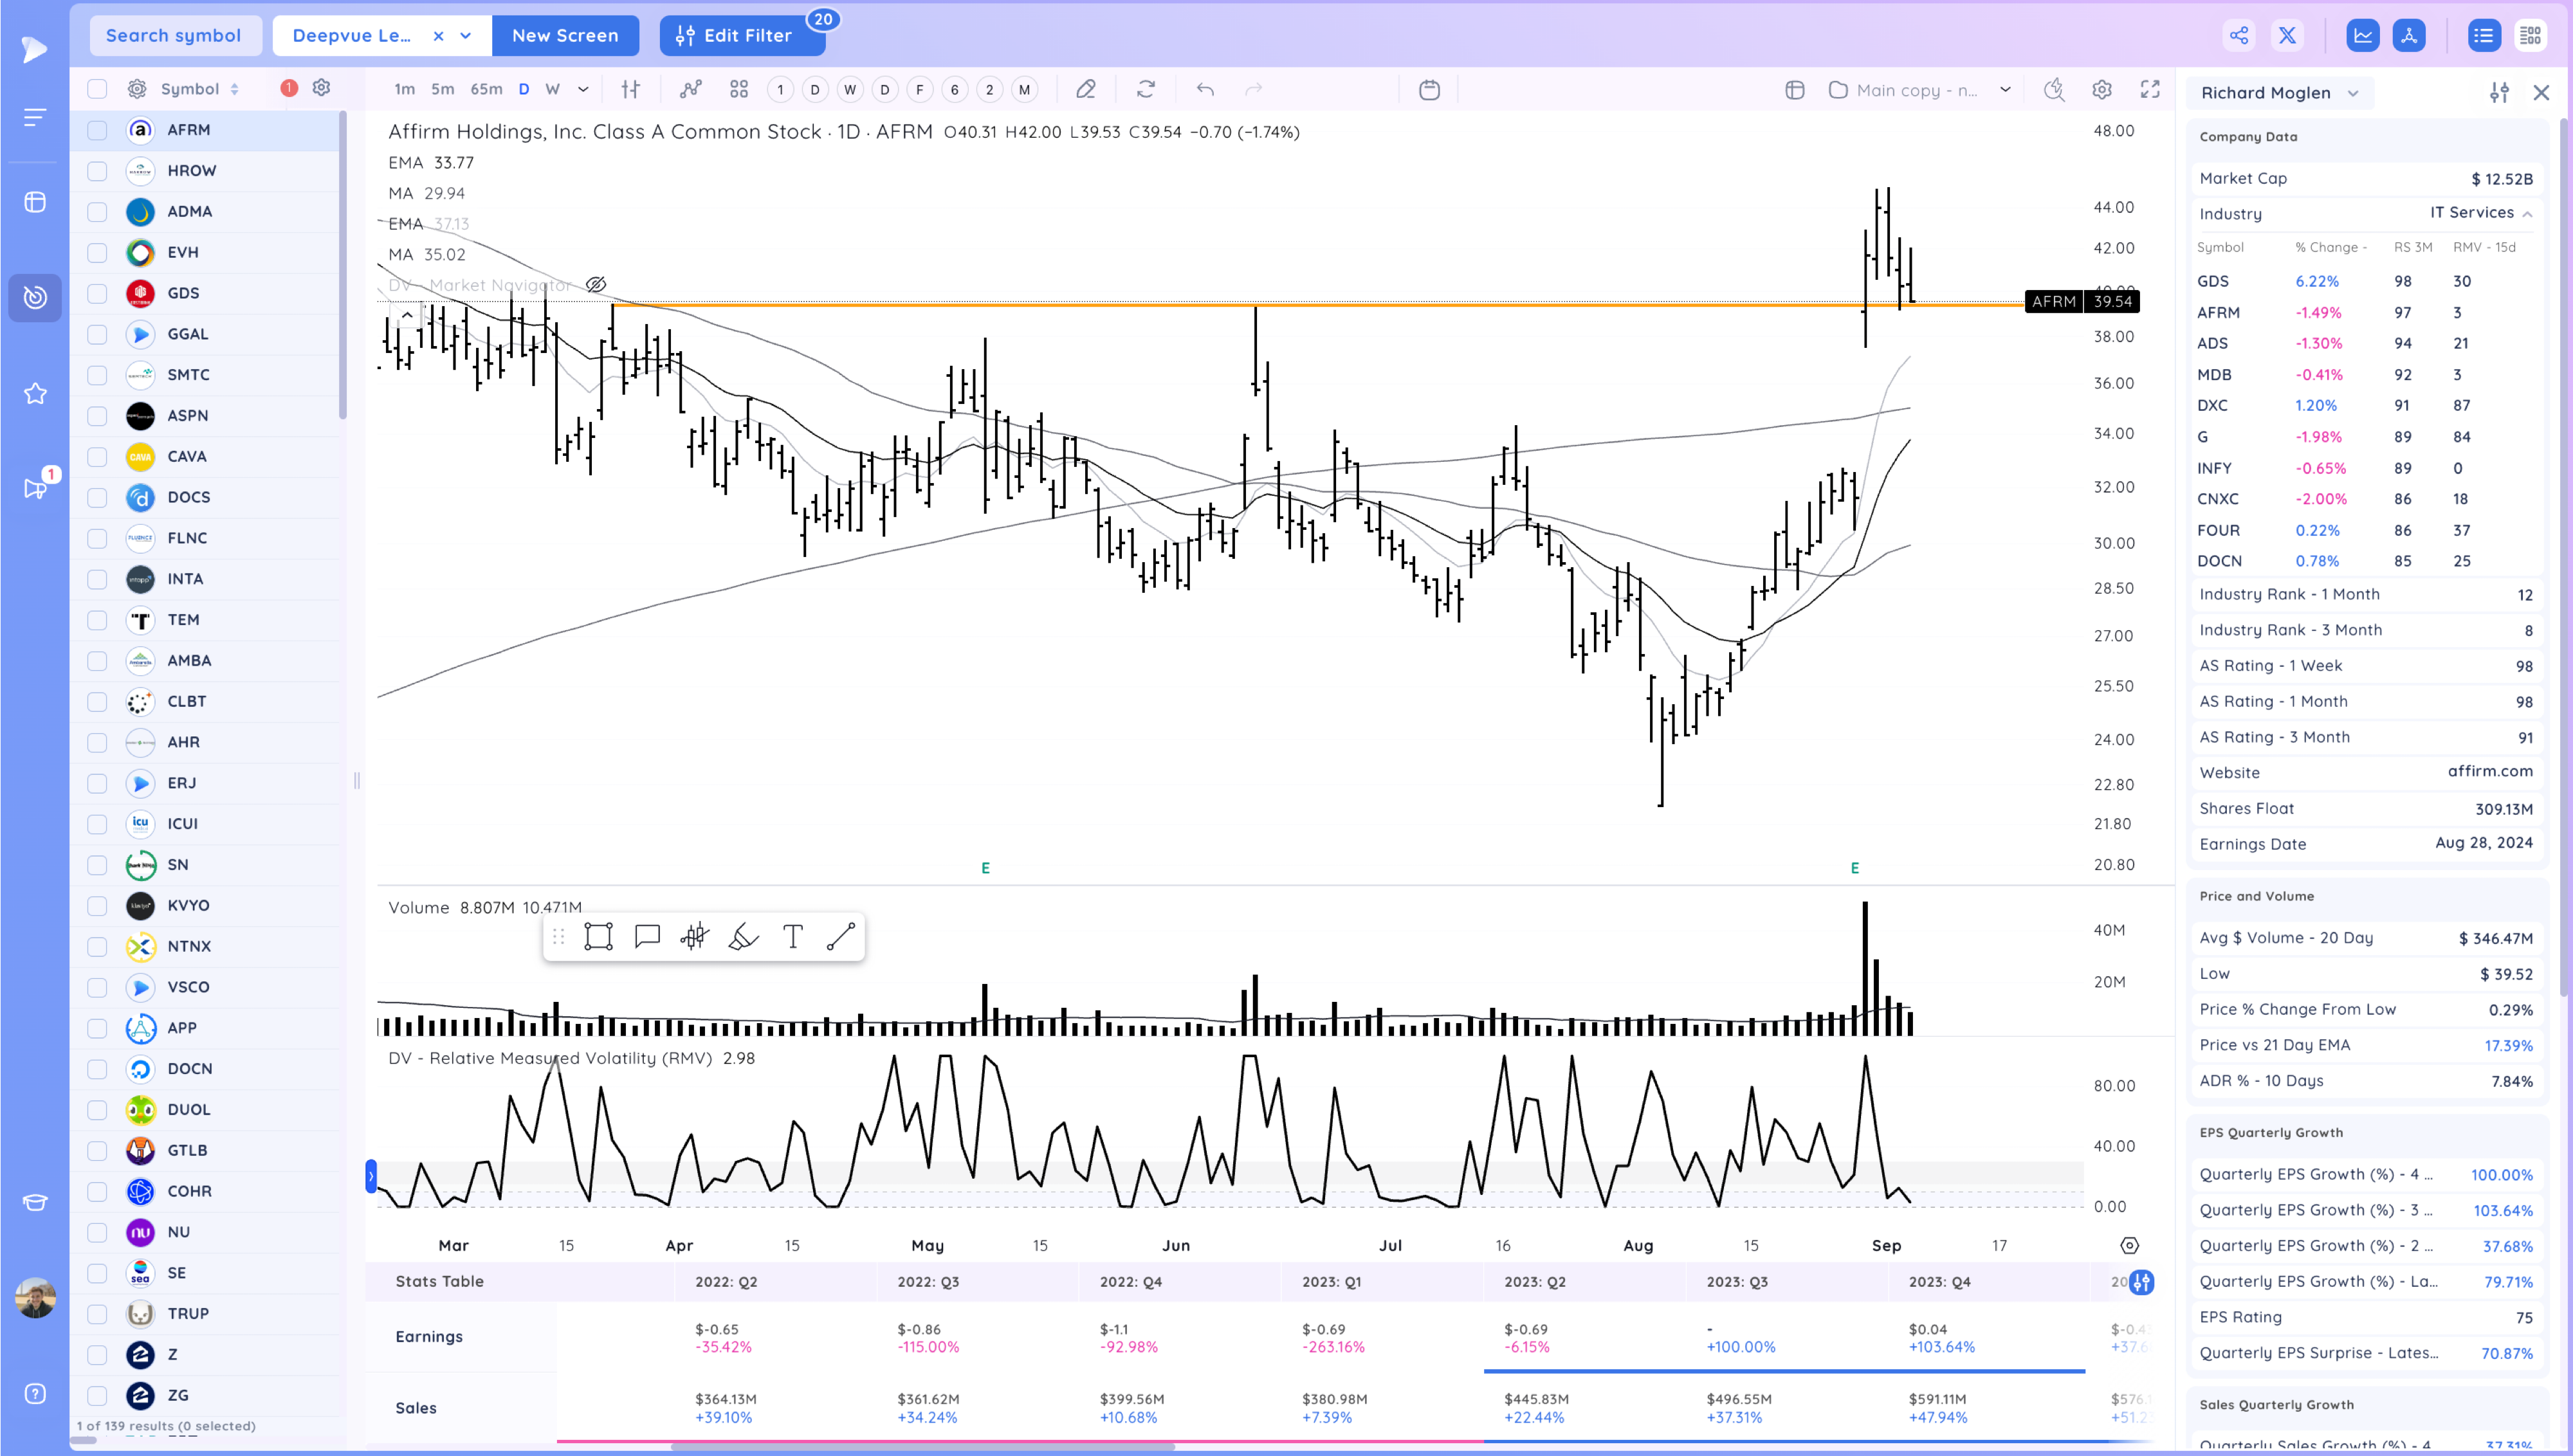Click the refresh chart icon

point(1146,89)
